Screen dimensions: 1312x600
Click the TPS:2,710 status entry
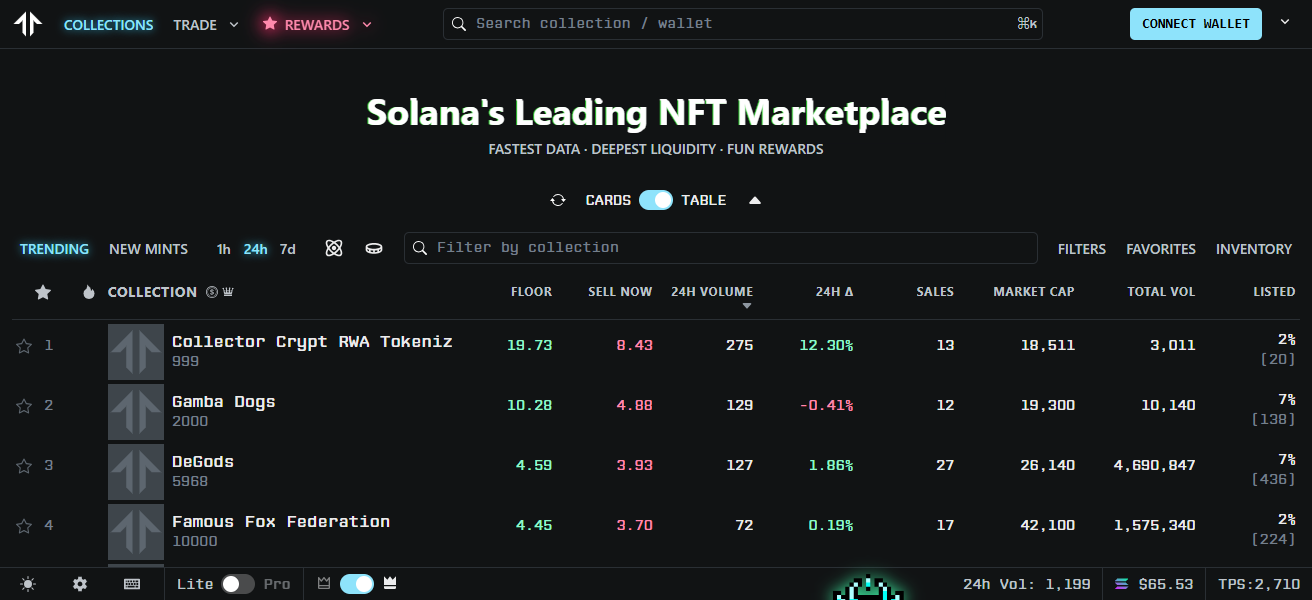(1258, 584)
